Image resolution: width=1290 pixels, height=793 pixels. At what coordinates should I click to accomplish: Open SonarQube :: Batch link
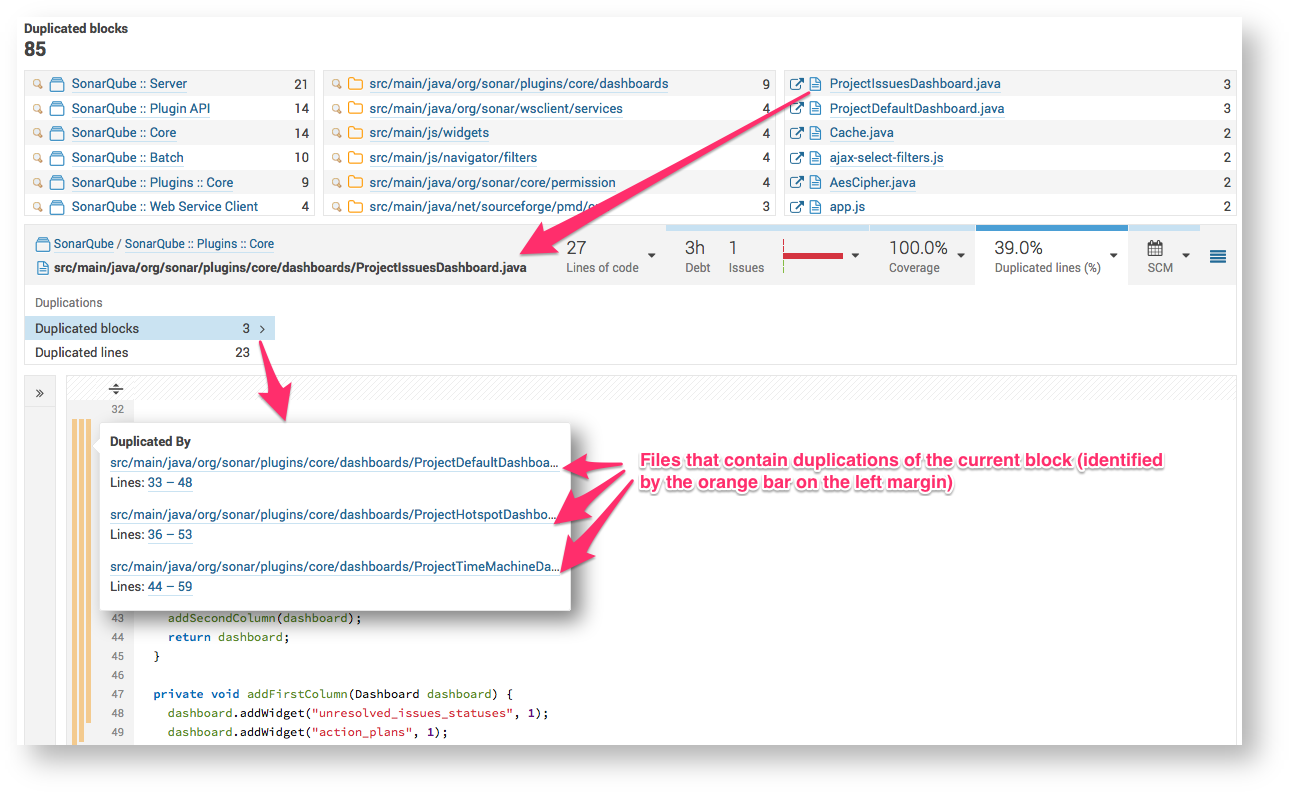coord(127,158)
